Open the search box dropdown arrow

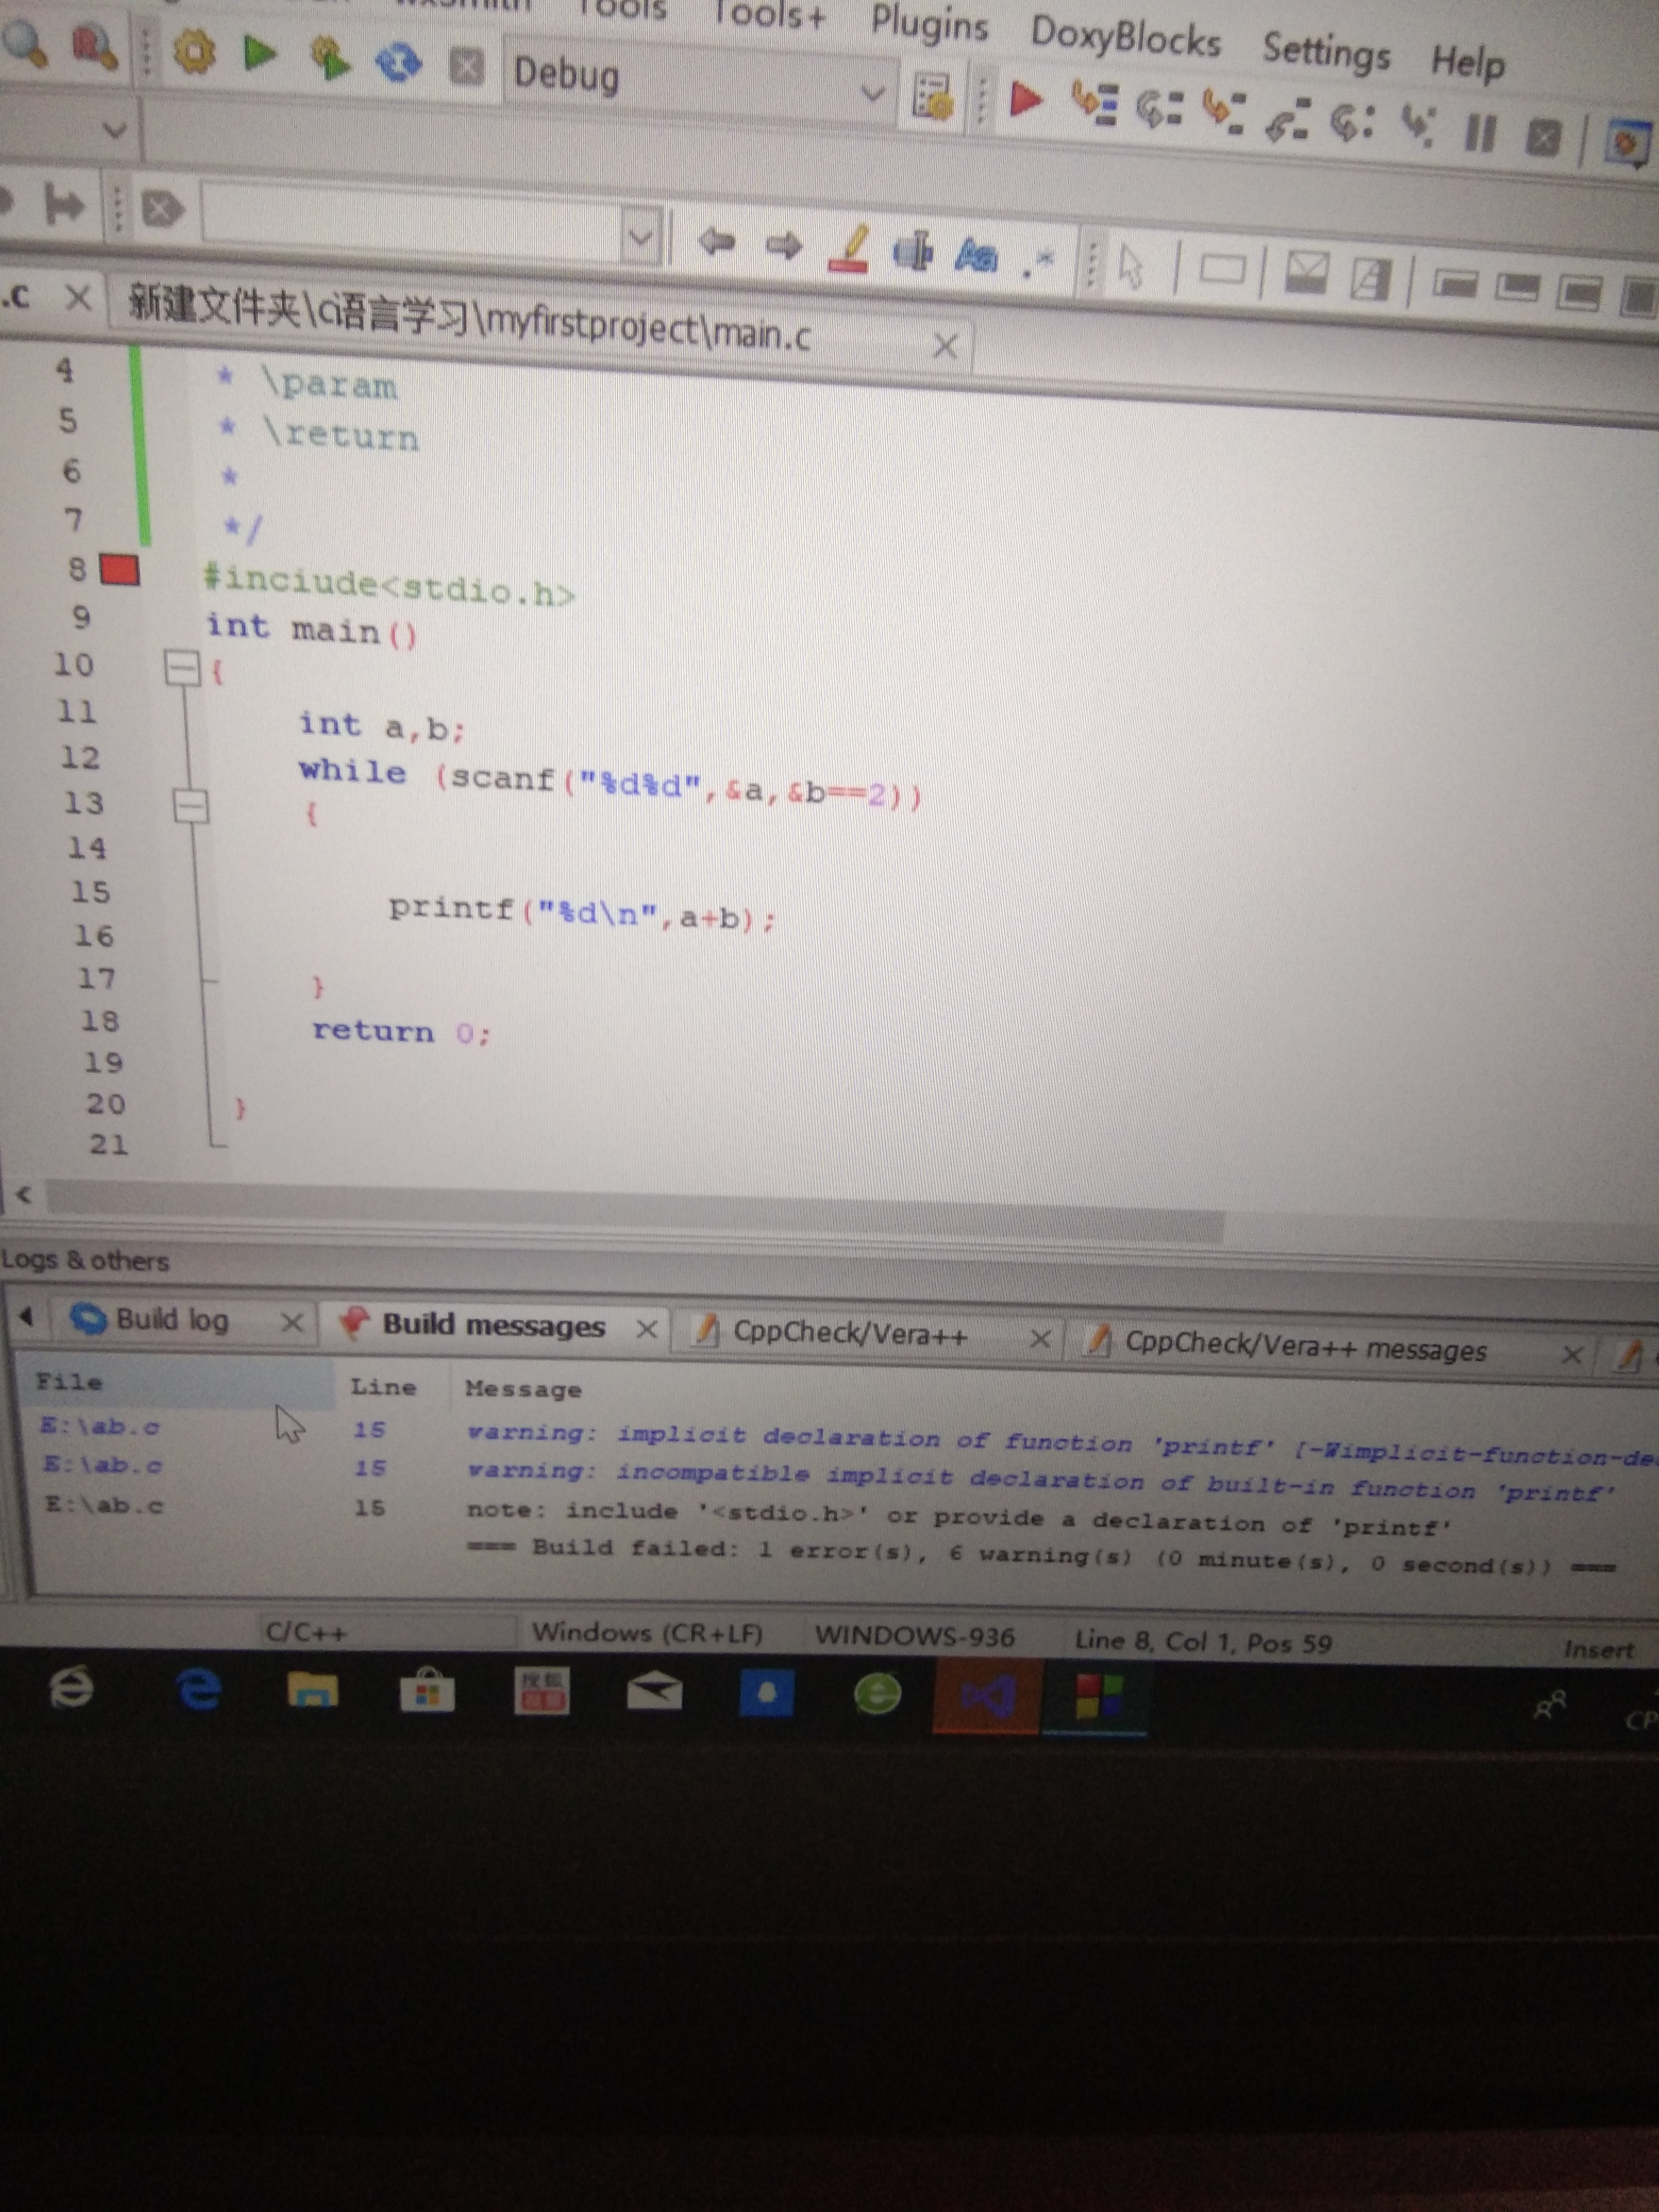[640, 238]
